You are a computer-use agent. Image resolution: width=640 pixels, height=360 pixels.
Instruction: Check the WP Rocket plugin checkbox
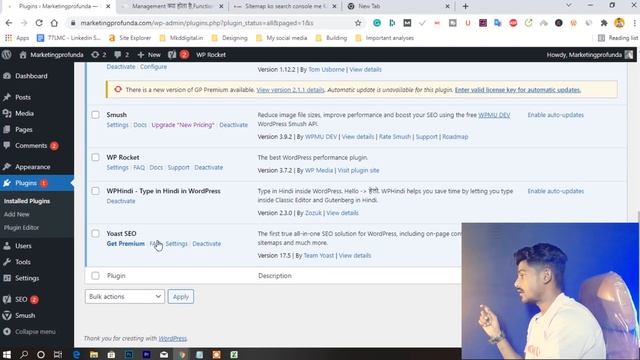[x=95, y=157]
